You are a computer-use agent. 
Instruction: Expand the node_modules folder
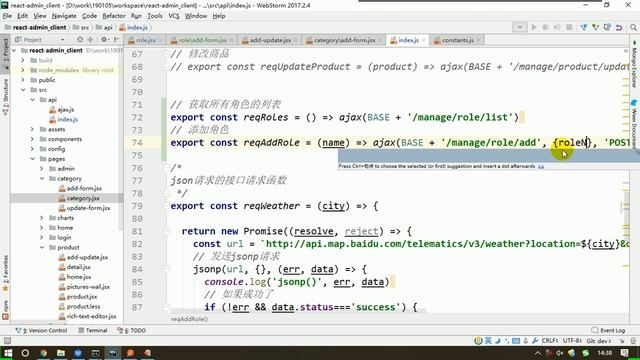(x=23, y=70)
